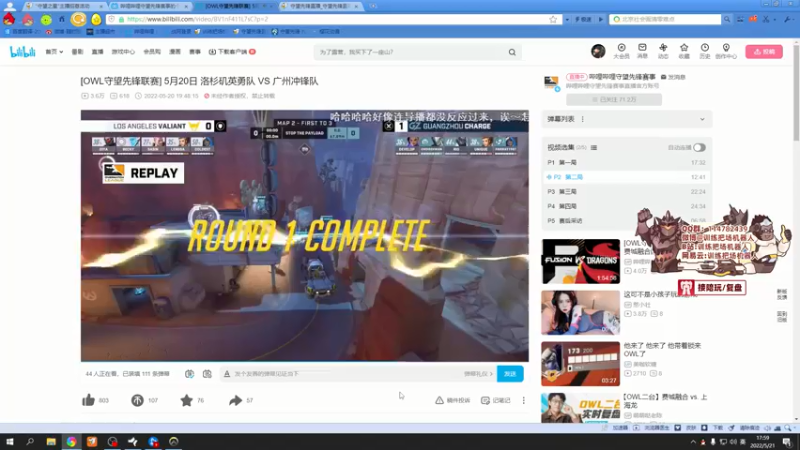Image resolution: width=800 pixels, height=450 pixels.
Task: Toggle the 自动连播 autoplay switch
Action: coord(699,147)
